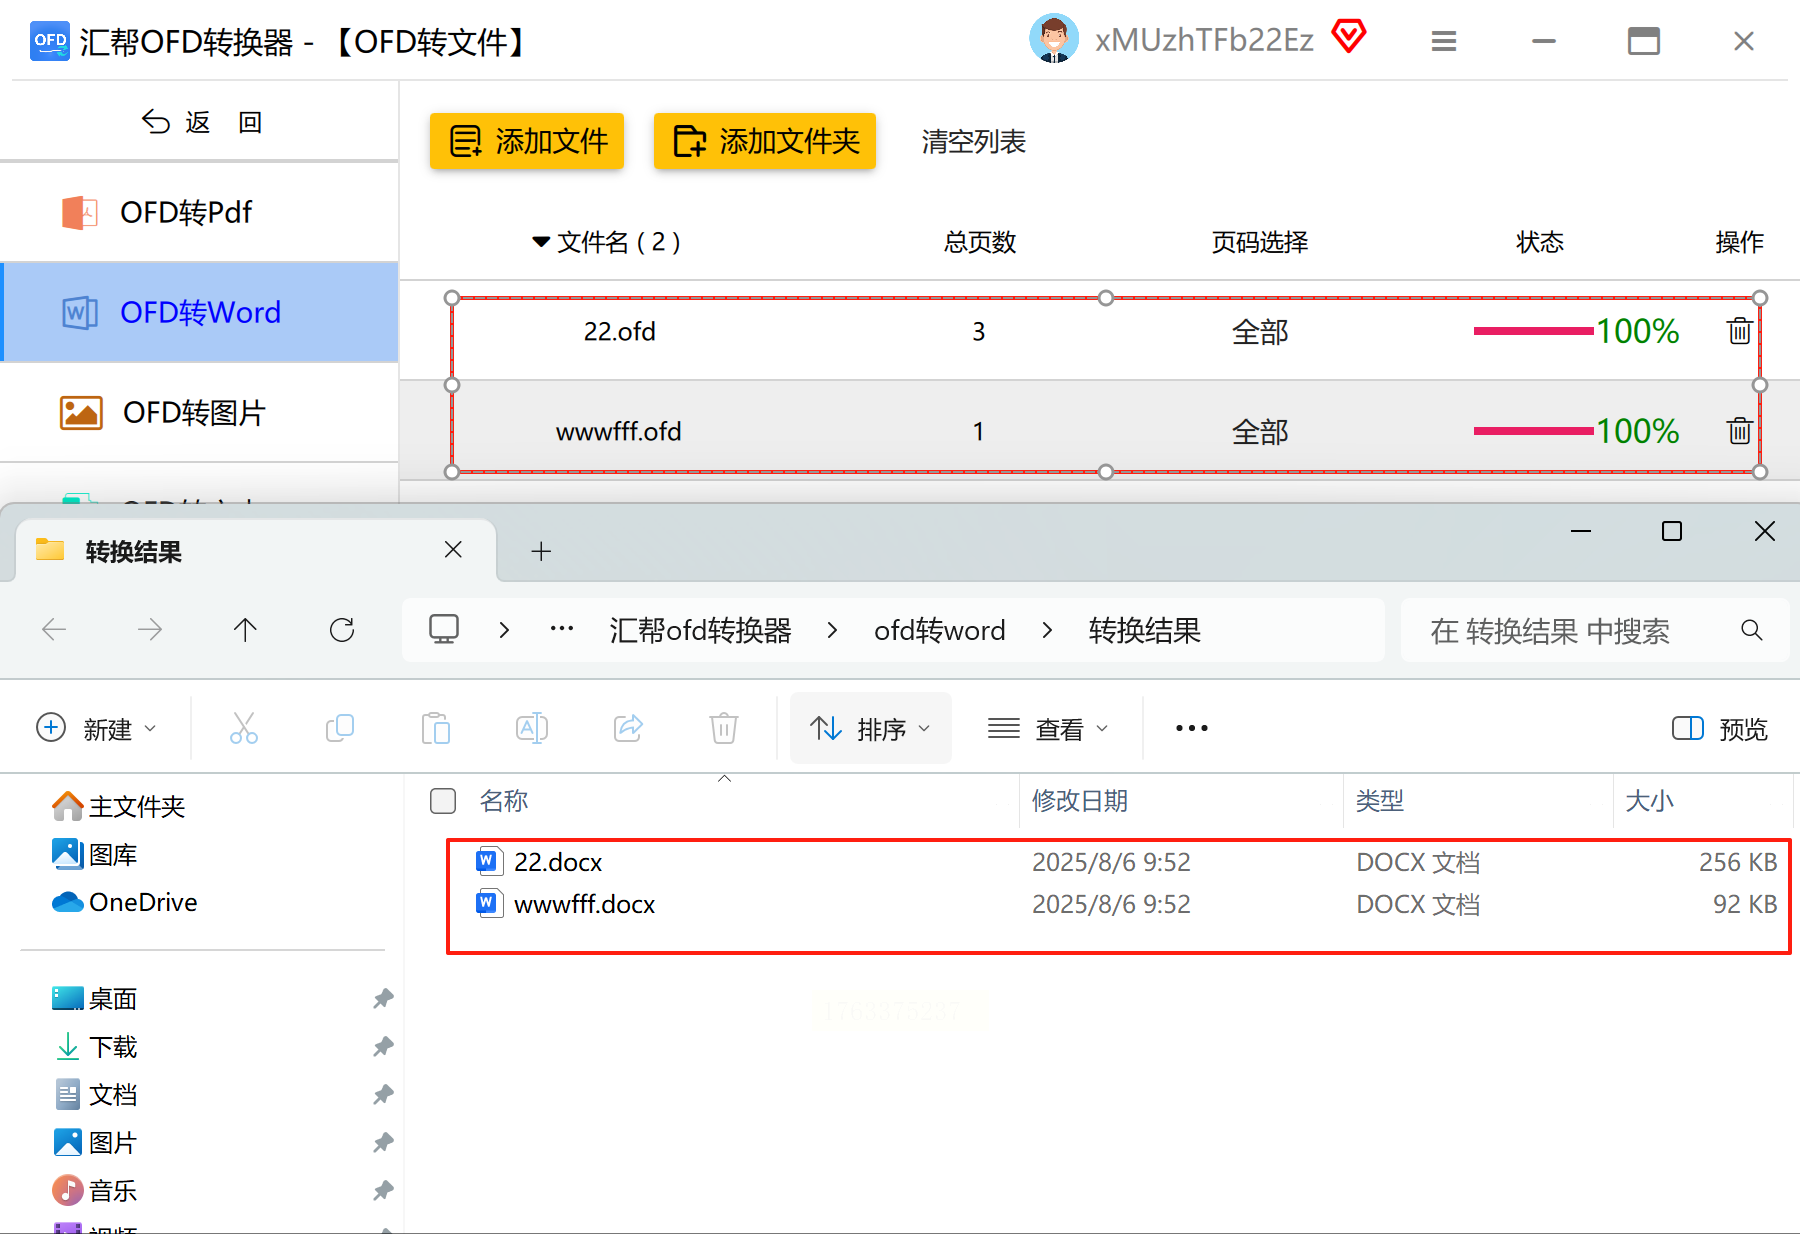
Task: Collapse file list via 文件名 triangle
Action: point(541,242)
